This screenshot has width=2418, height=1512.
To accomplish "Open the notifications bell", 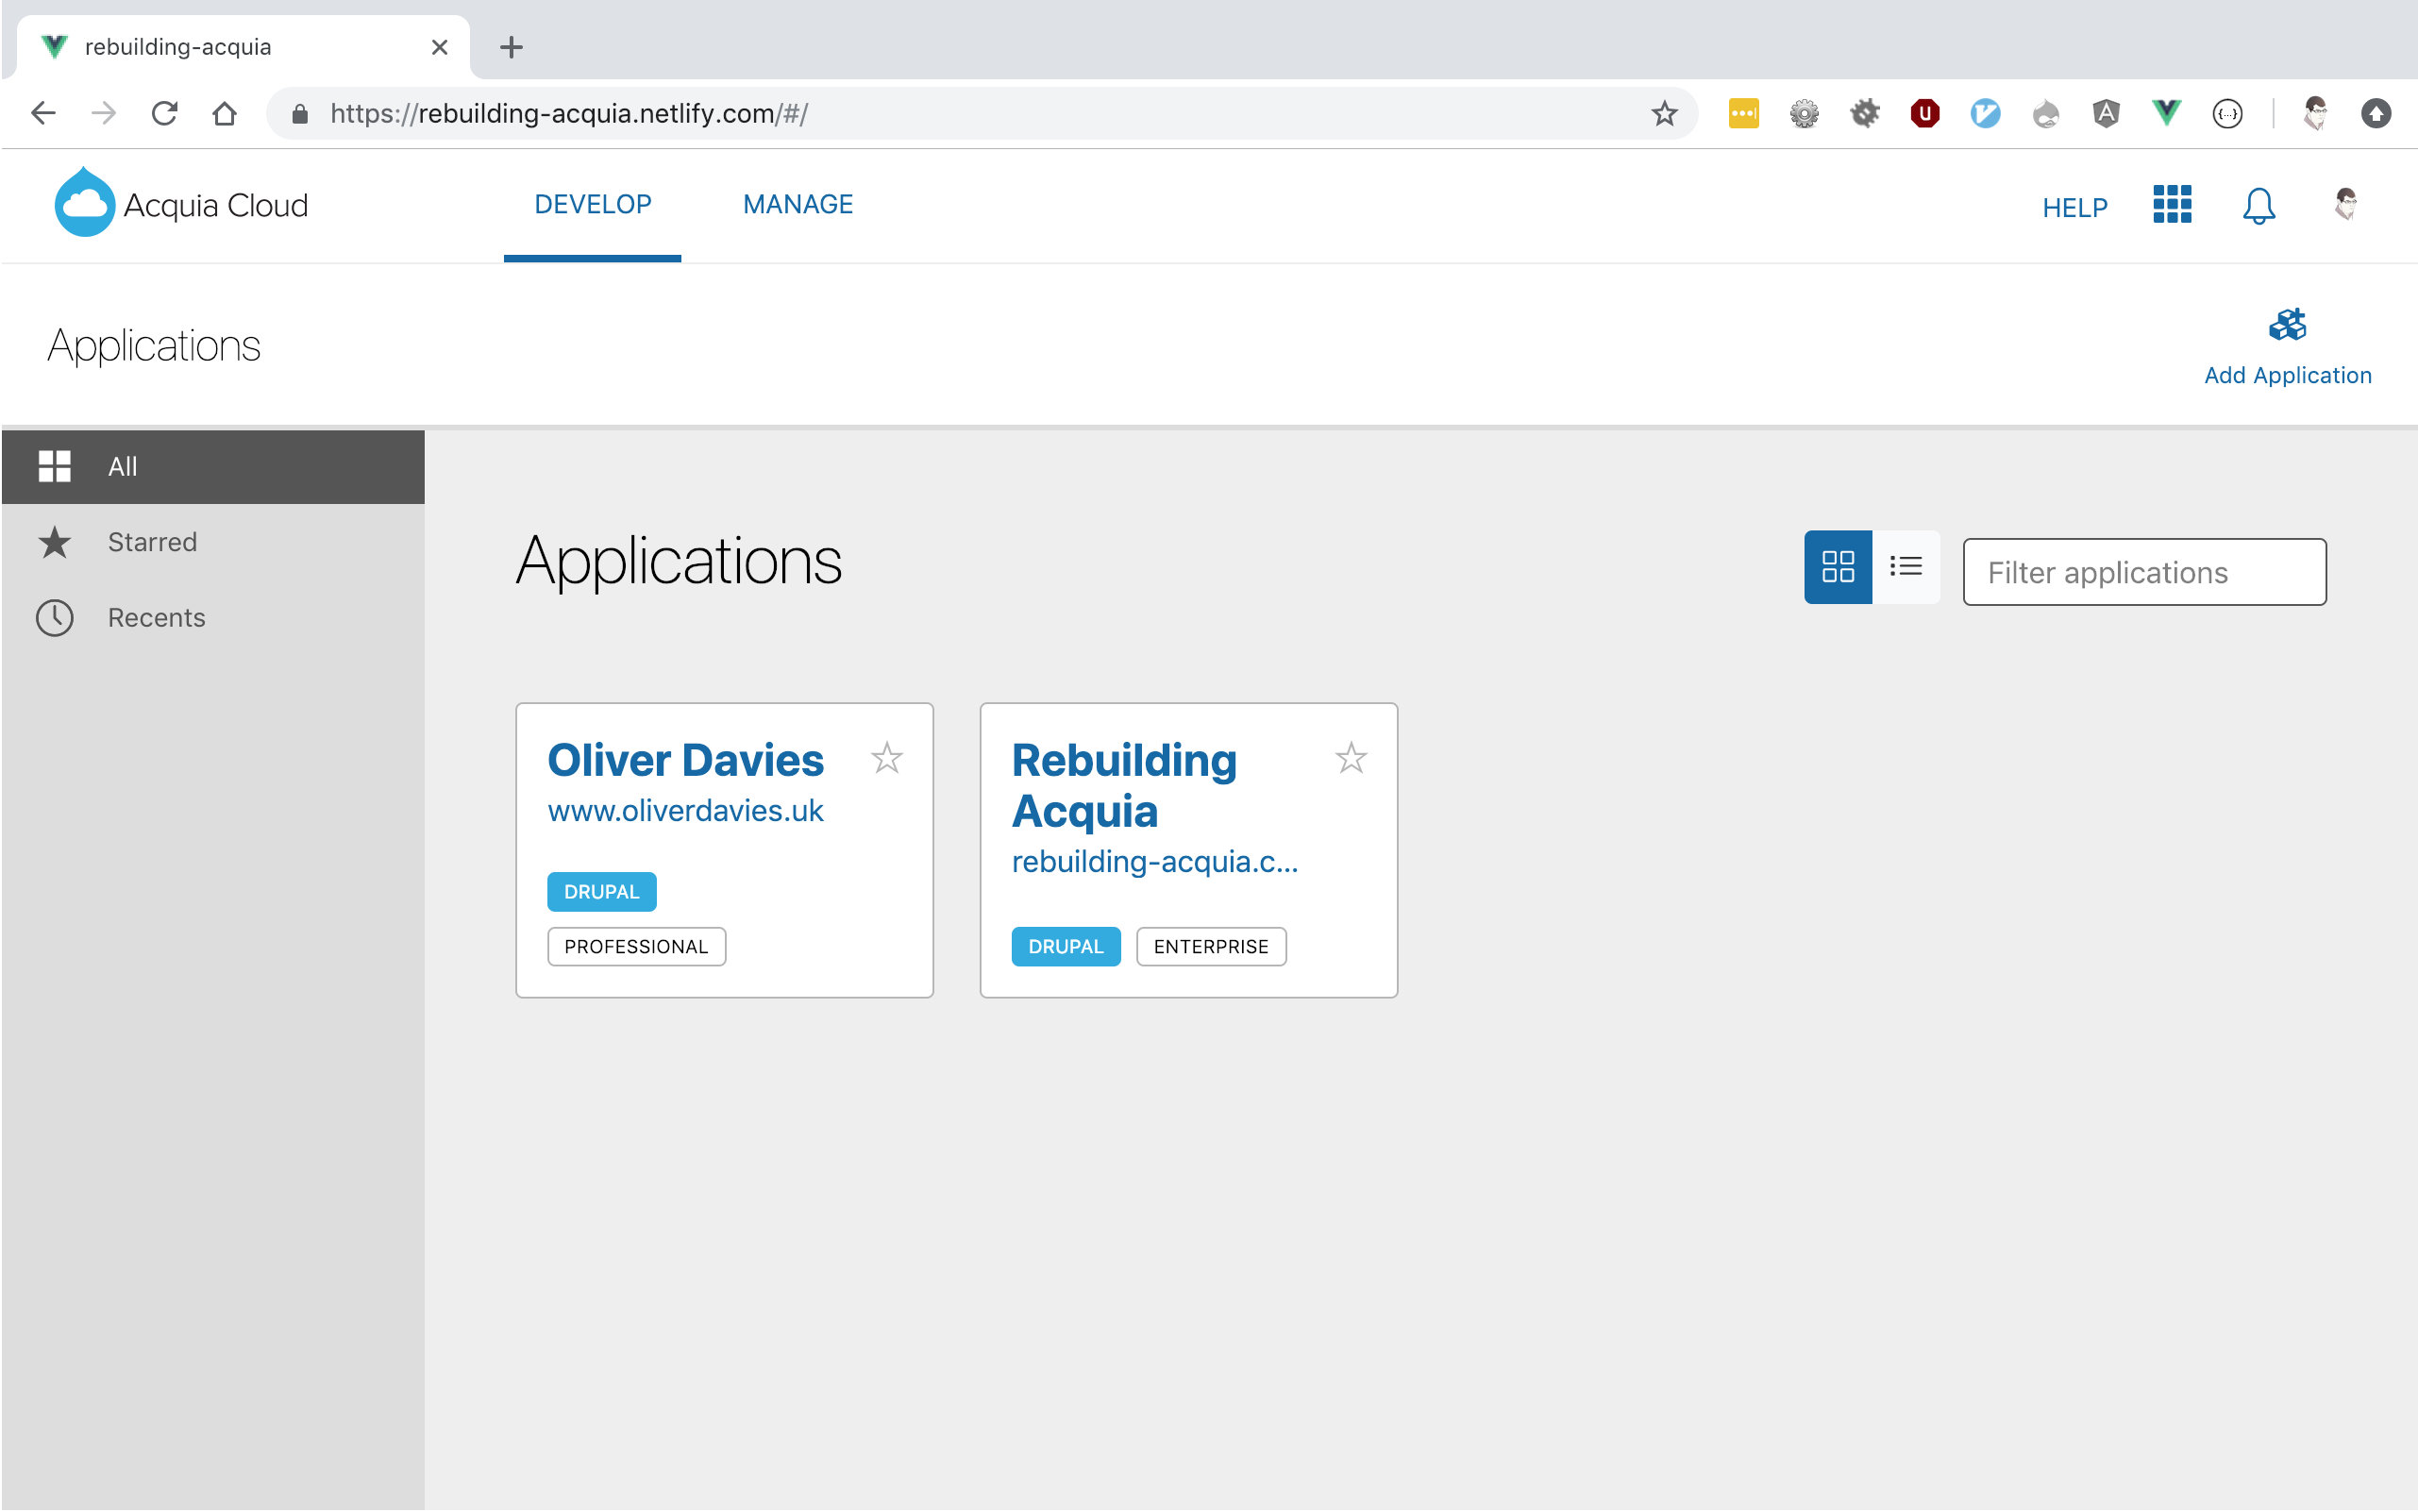I will [x=2258, y=206].
